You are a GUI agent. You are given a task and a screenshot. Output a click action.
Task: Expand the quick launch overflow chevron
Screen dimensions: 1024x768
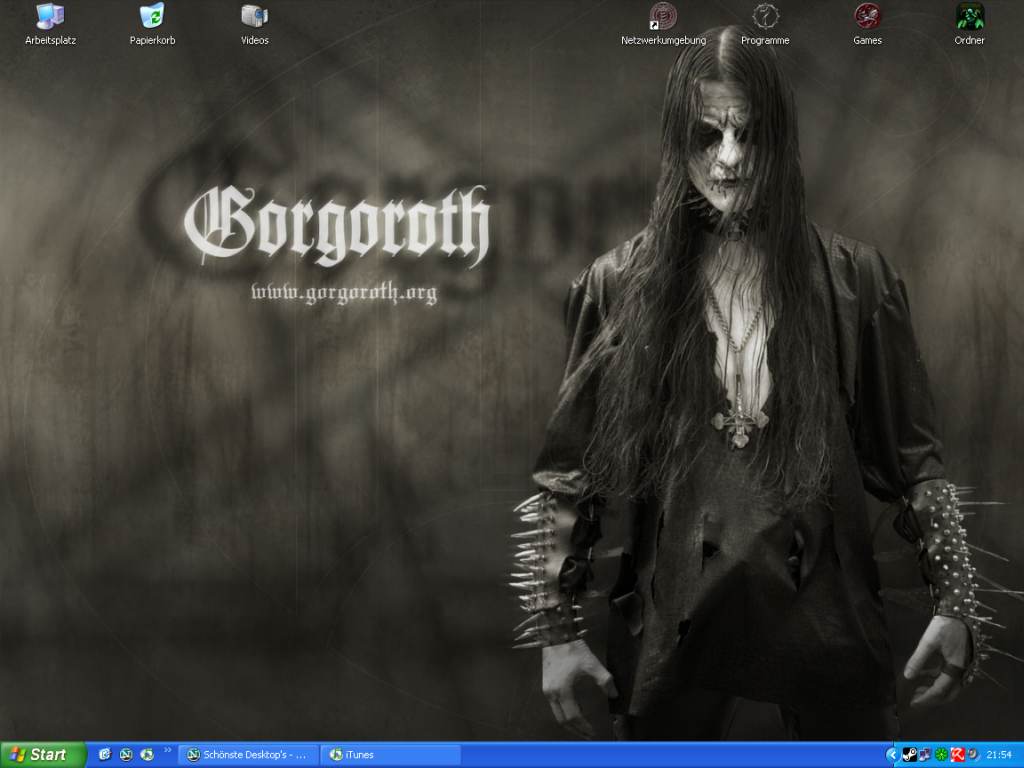[167, 750]
